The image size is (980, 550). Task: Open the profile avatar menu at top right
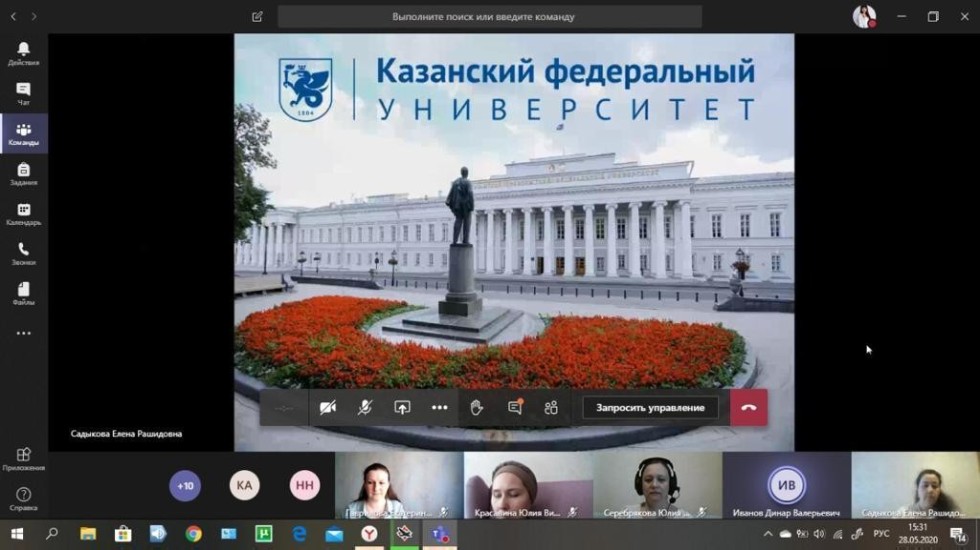click(863, 16)
